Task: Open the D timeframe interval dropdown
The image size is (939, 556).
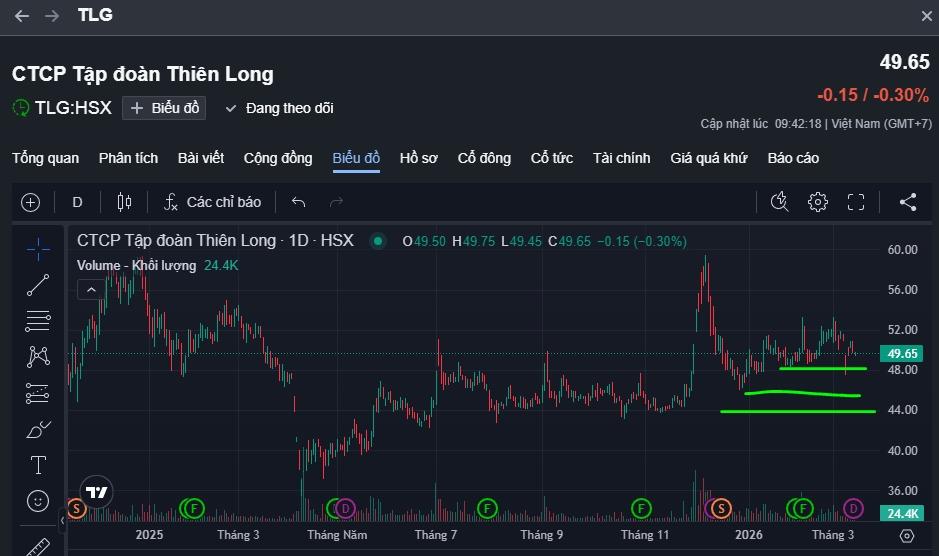Action: (77, 202)
